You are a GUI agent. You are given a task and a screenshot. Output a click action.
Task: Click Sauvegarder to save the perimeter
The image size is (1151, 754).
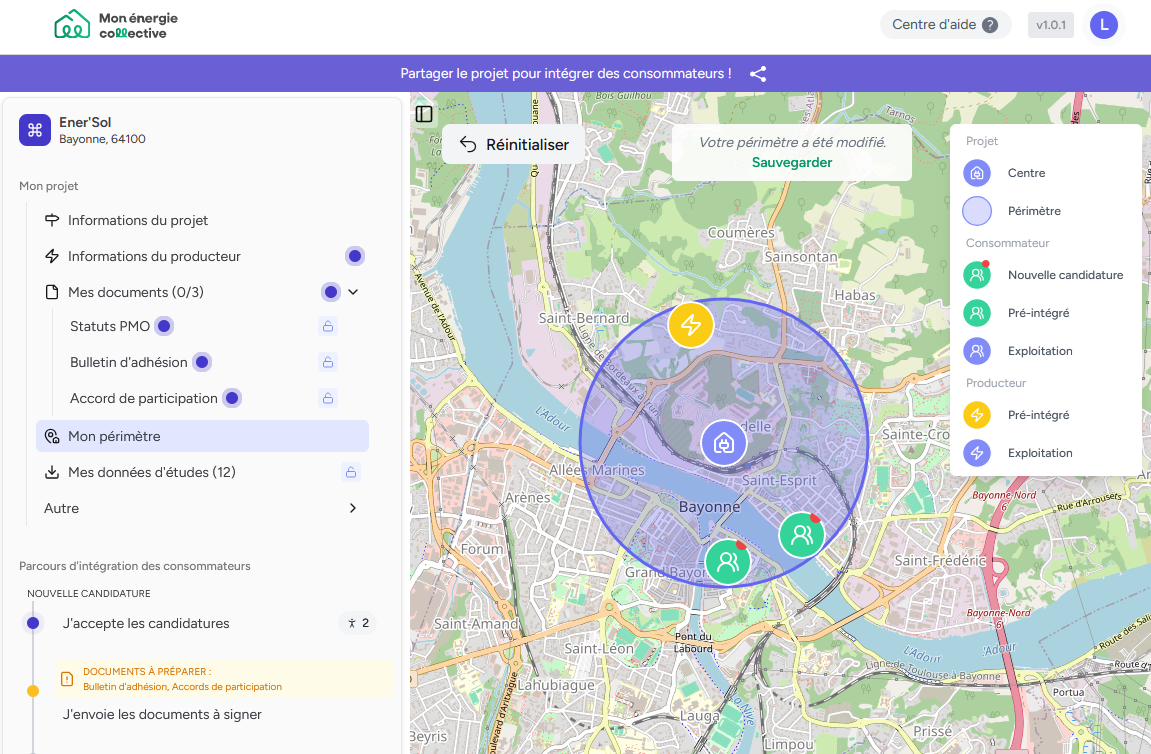tap(792, 162)
